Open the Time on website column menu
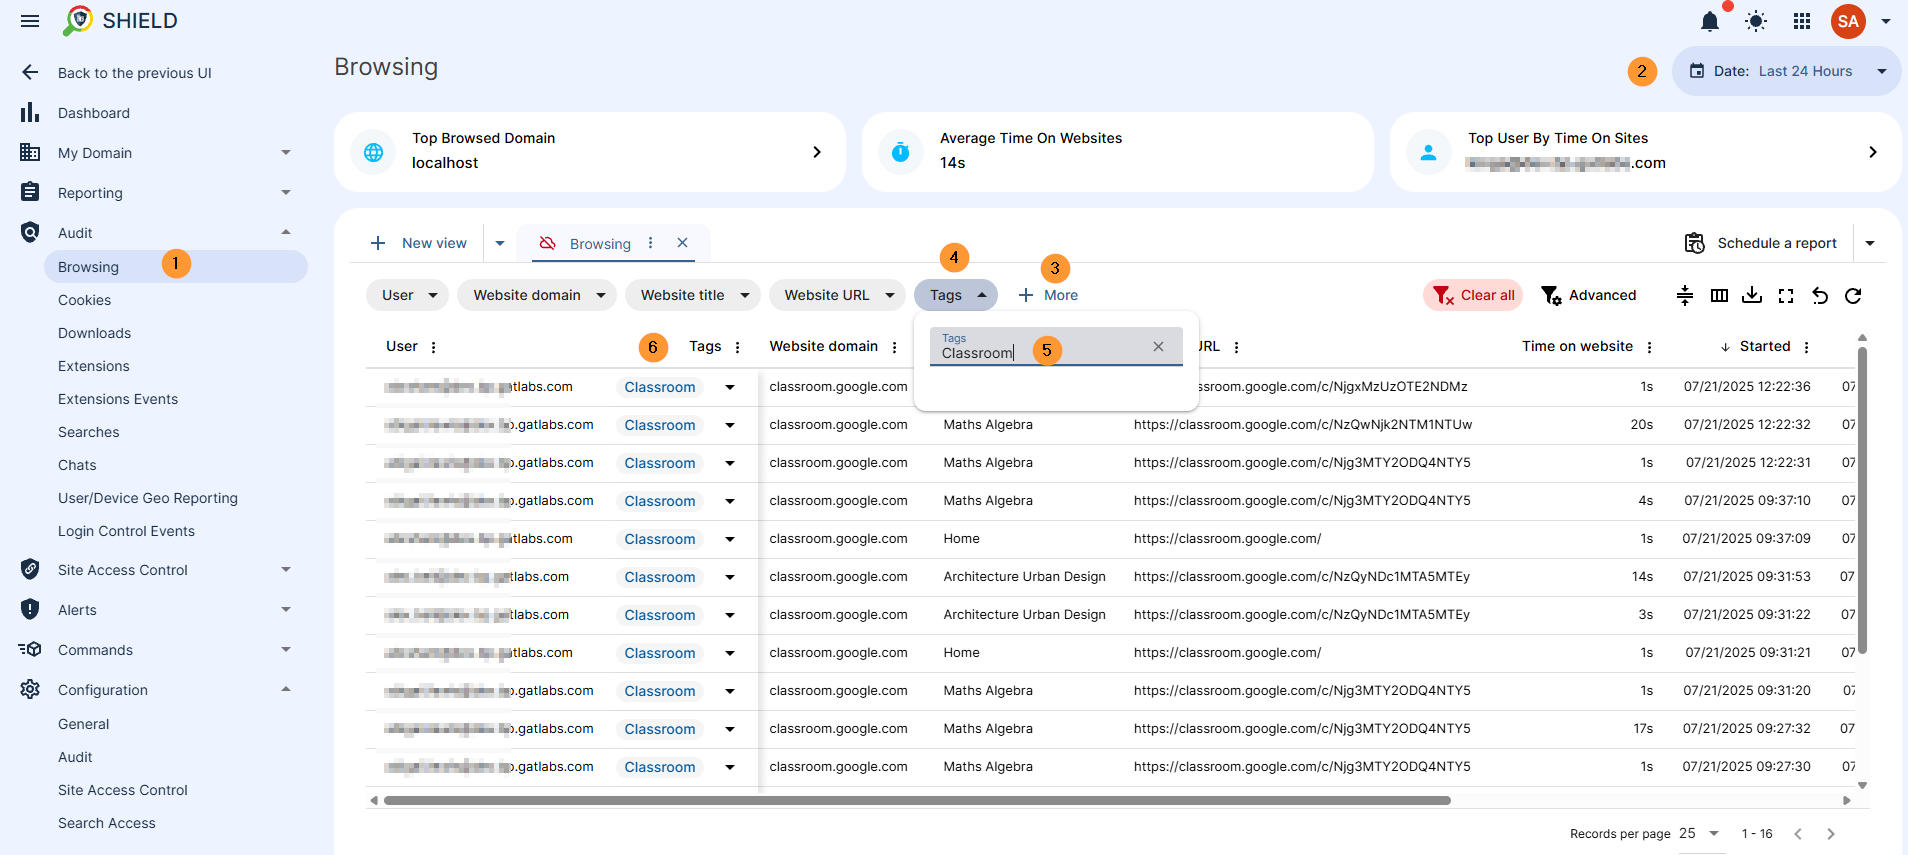The height and width of the screenshot is (855, 1908). (1649, 347)
